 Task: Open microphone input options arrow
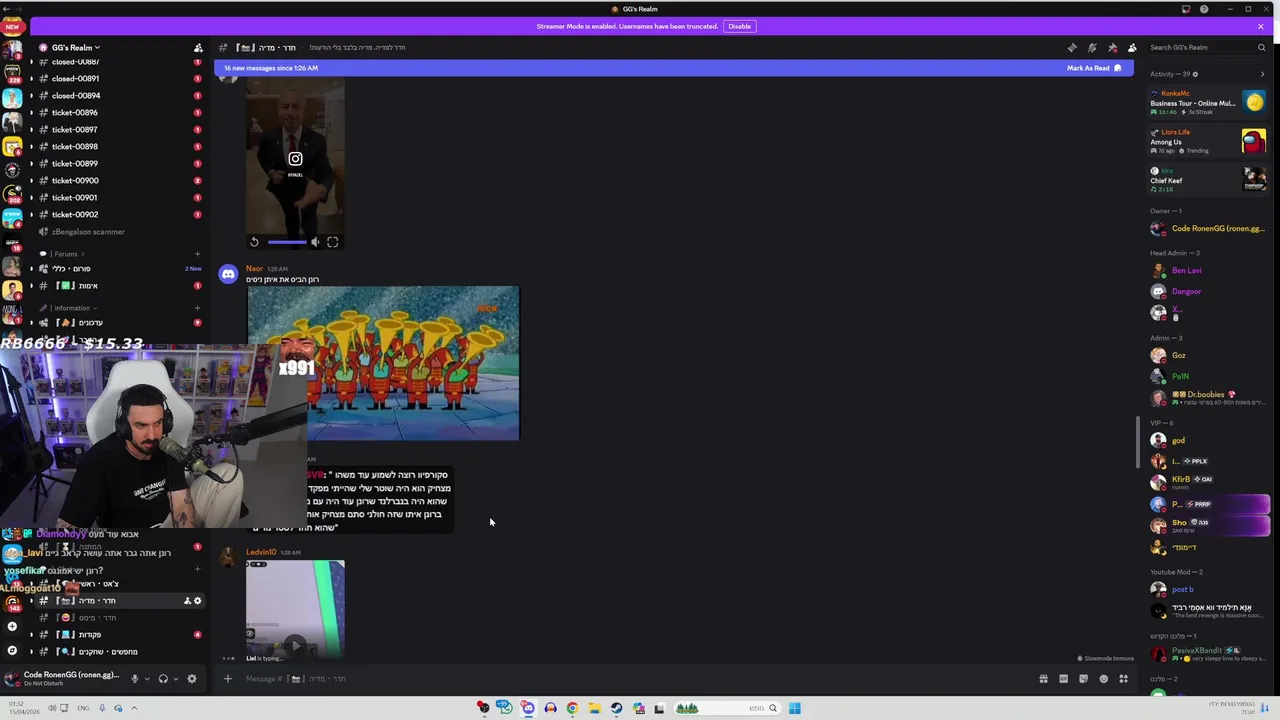click(x=147, y=679)
